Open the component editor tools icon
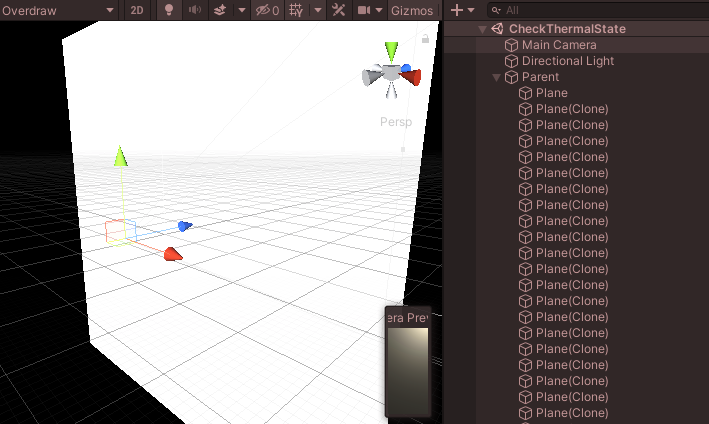 339,10
